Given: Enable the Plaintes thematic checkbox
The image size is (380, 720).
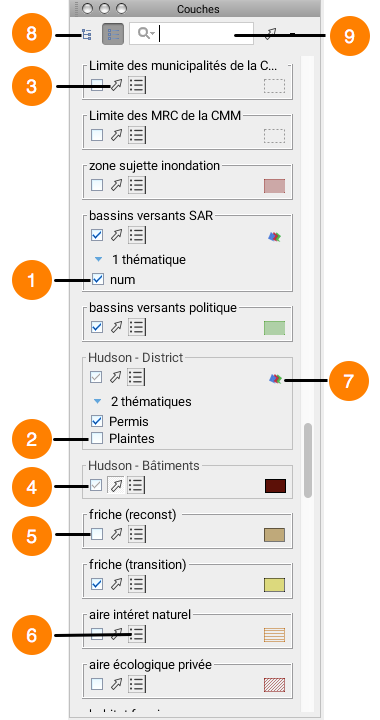Looking at the screenshot, I should (x=97, y=439).
